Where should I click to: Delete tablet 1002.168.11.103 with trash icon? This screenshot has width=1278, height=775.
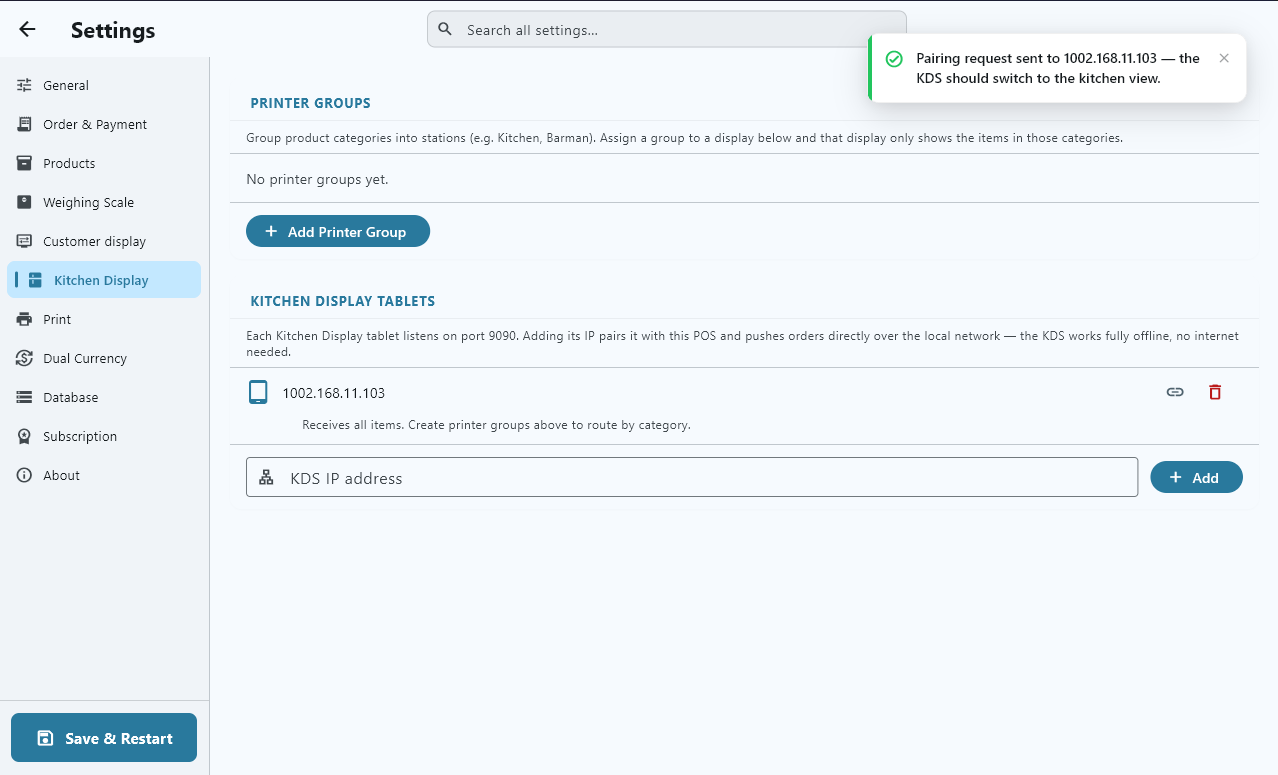pos(1215,392)
